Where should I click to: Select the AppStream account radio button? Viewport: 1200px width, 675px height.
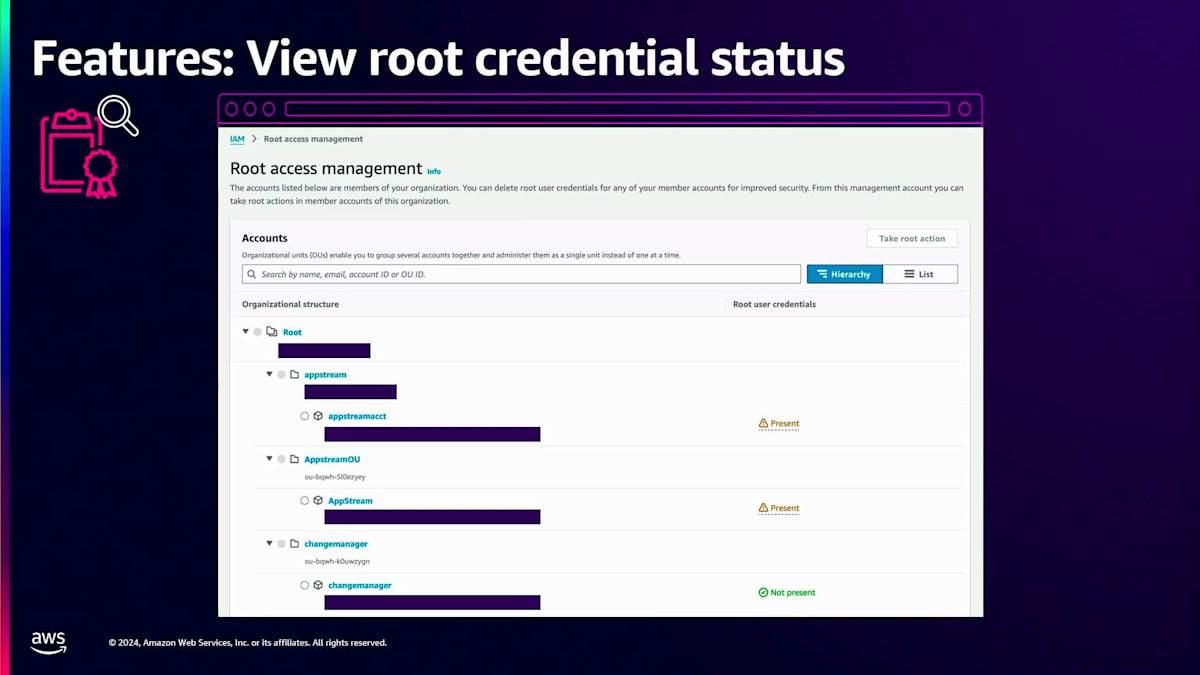(305, 500)
